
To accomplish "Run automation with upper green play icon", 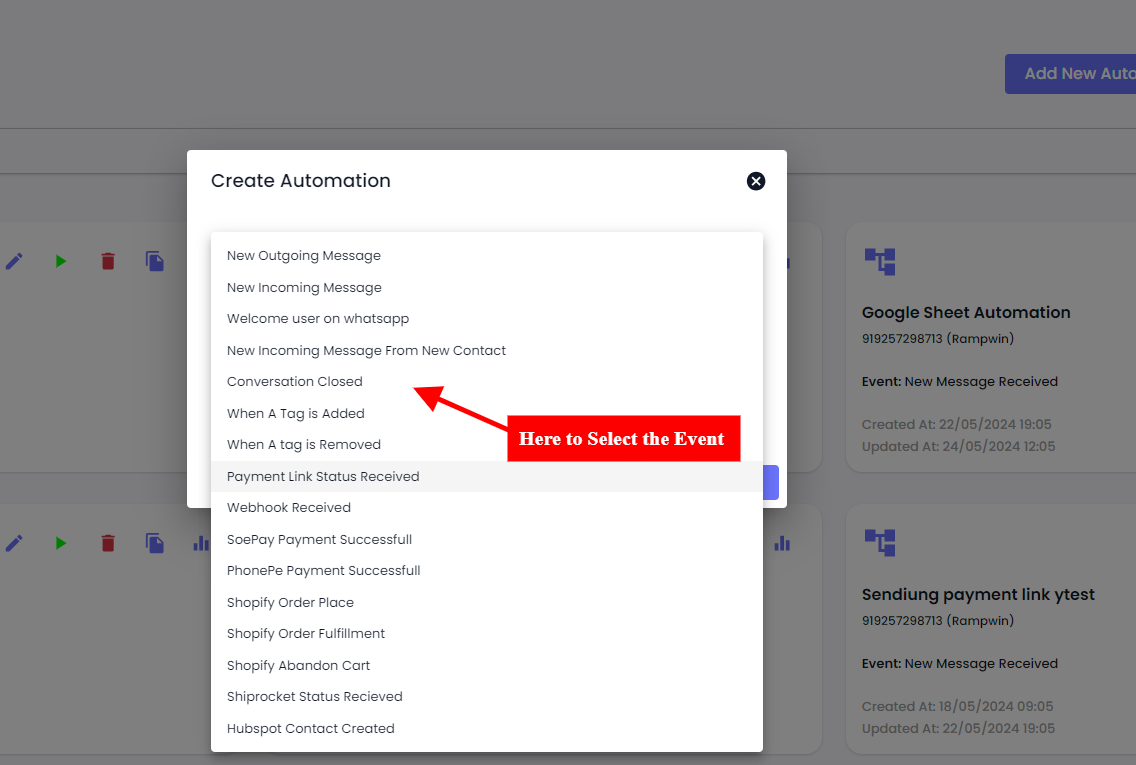I will 61,261.
